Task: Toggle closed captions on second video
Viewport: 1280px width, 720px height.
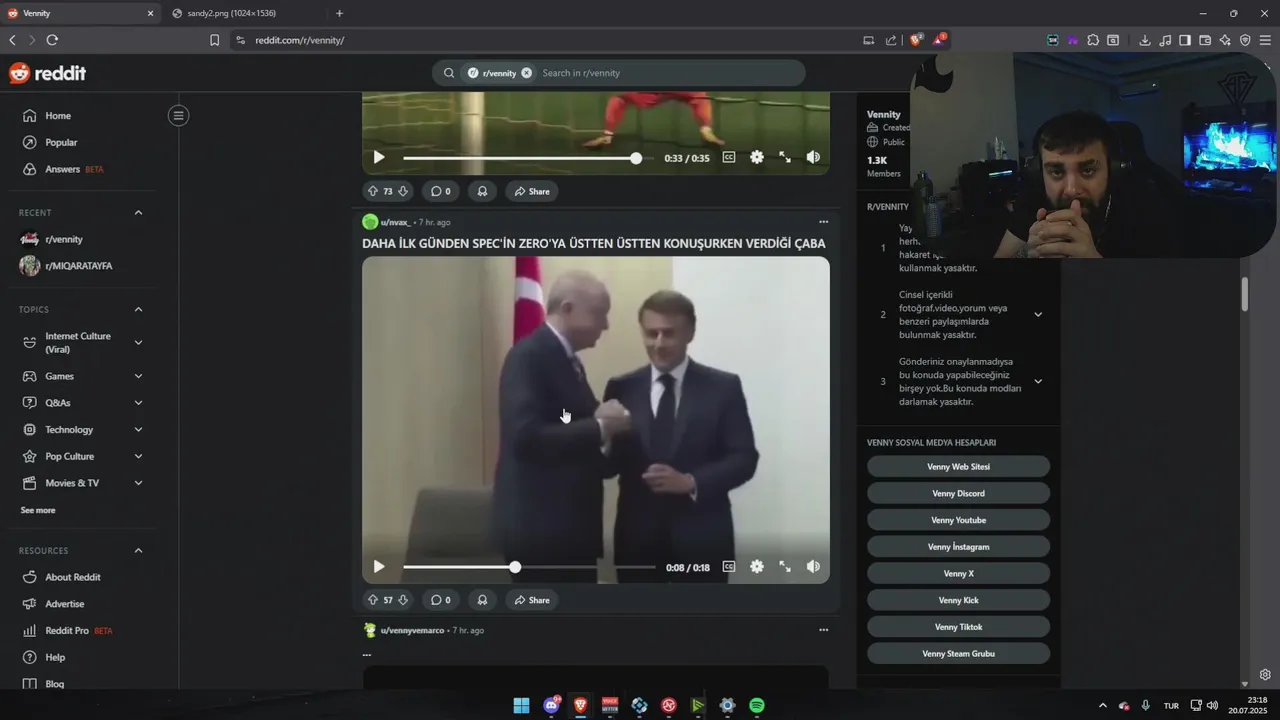Action: (729, 566)
